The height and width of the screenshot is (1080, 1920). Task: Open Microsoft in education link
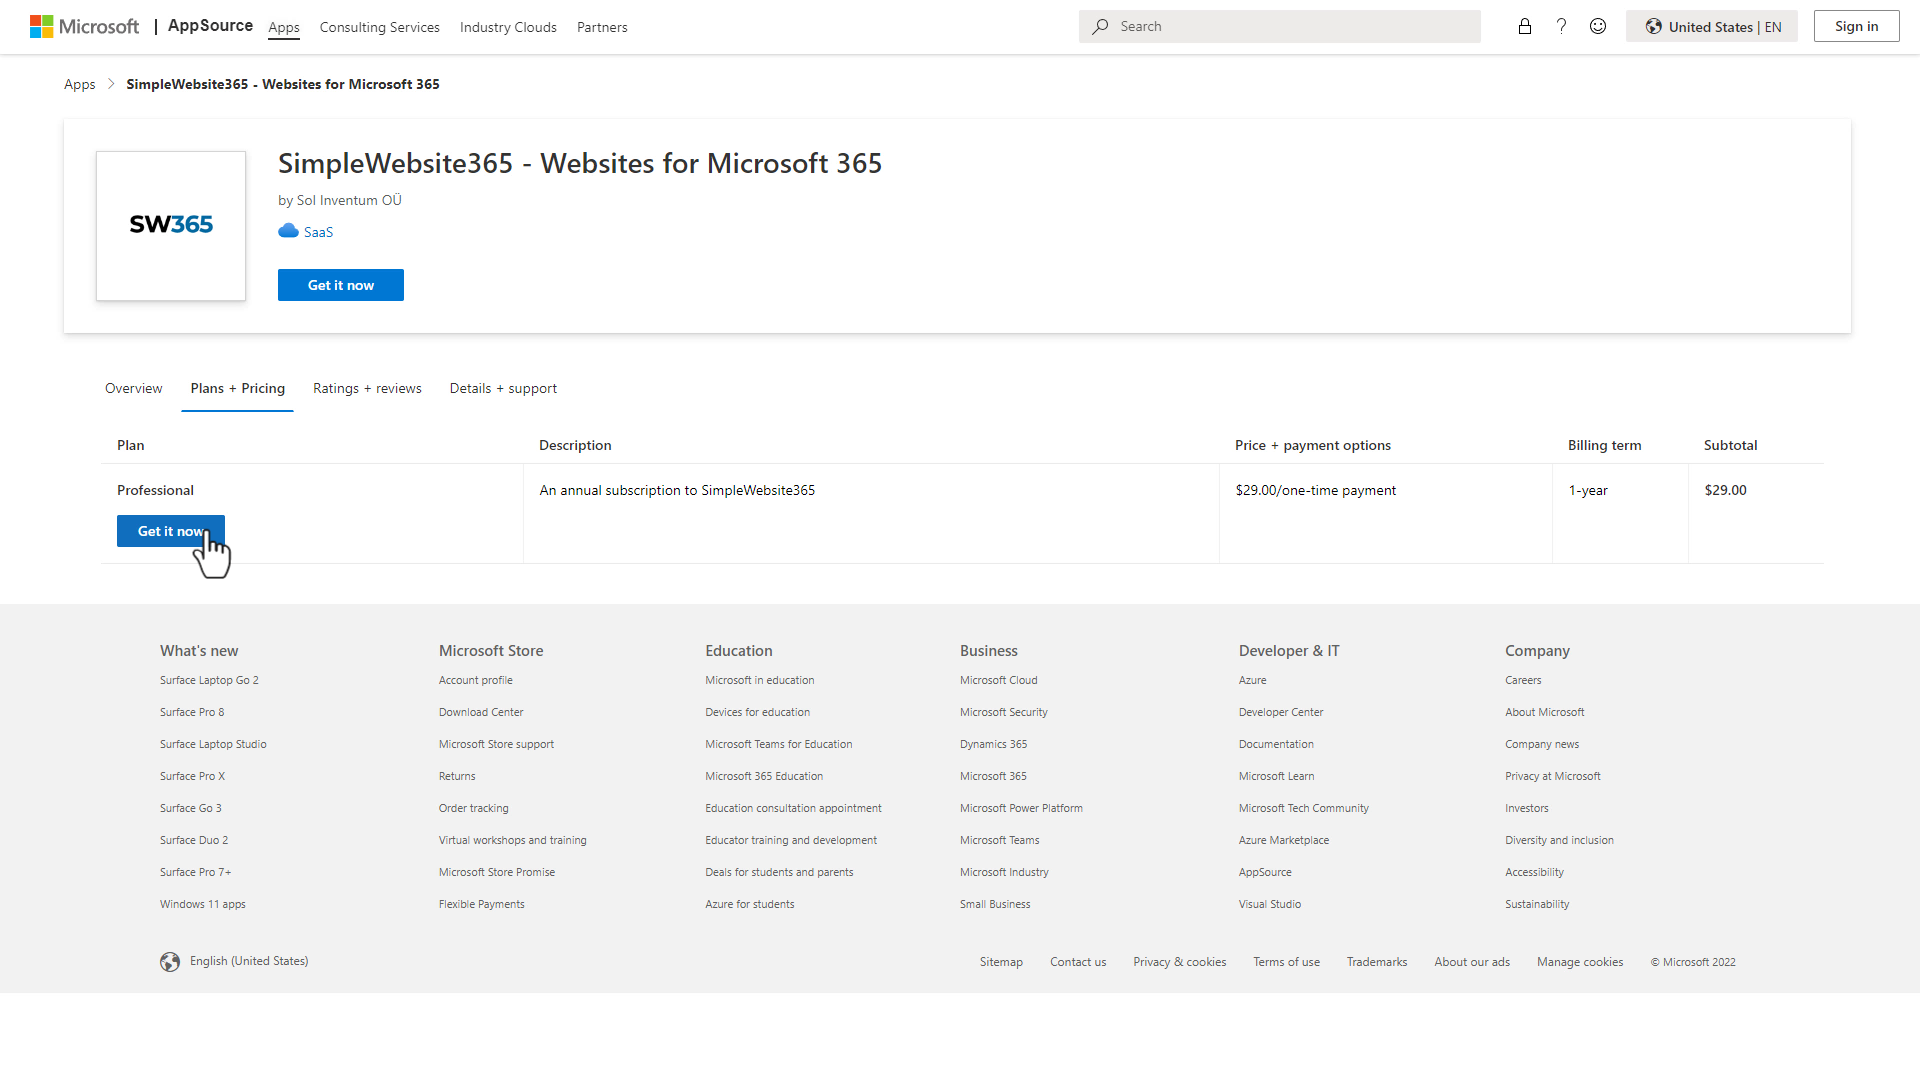click(760, 680)
